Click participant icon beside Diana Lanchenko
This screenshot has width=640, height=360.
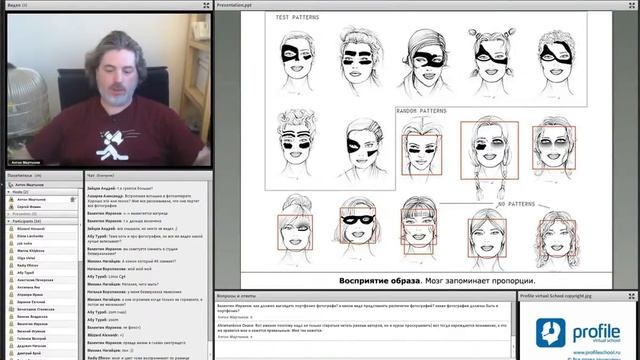pos(11,236)
